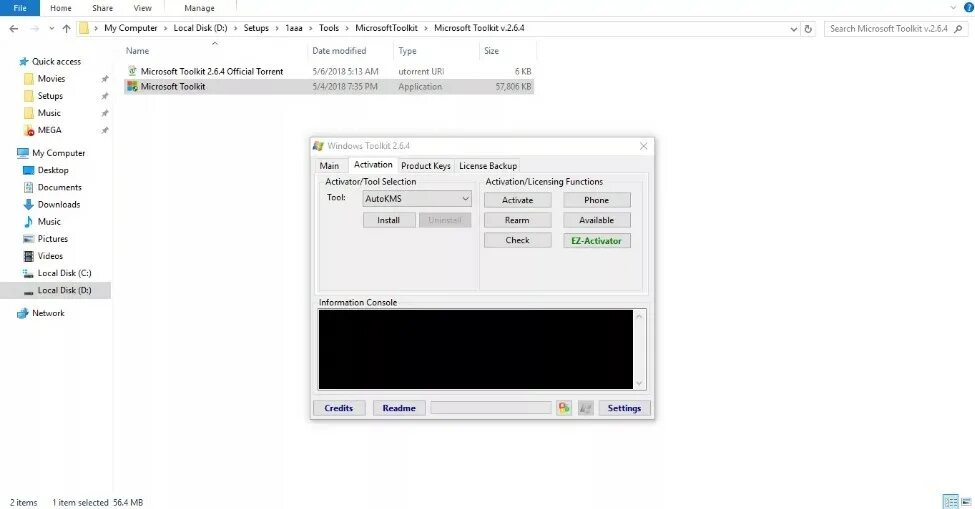Open the Movies quick access folder
Image resolution: width=975 pixels, height=509 pixels.
[51, 79]
